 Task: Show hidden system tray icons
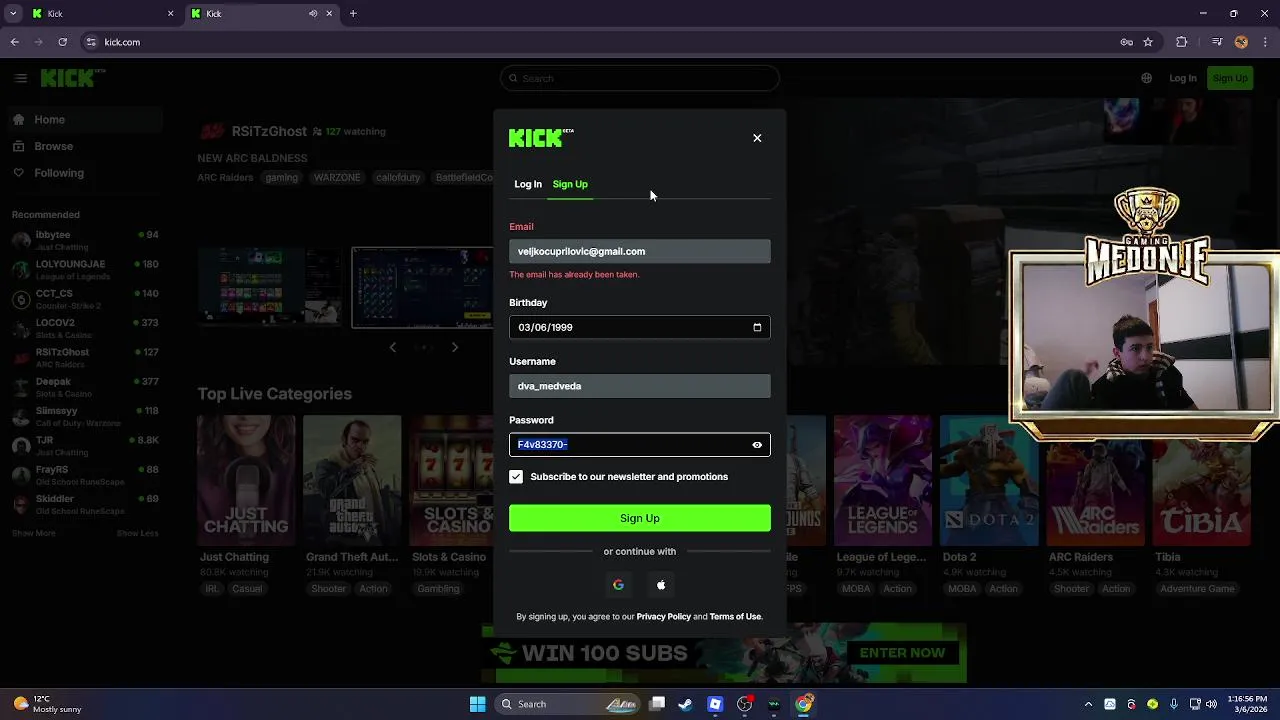click(x=1088, y=704)
